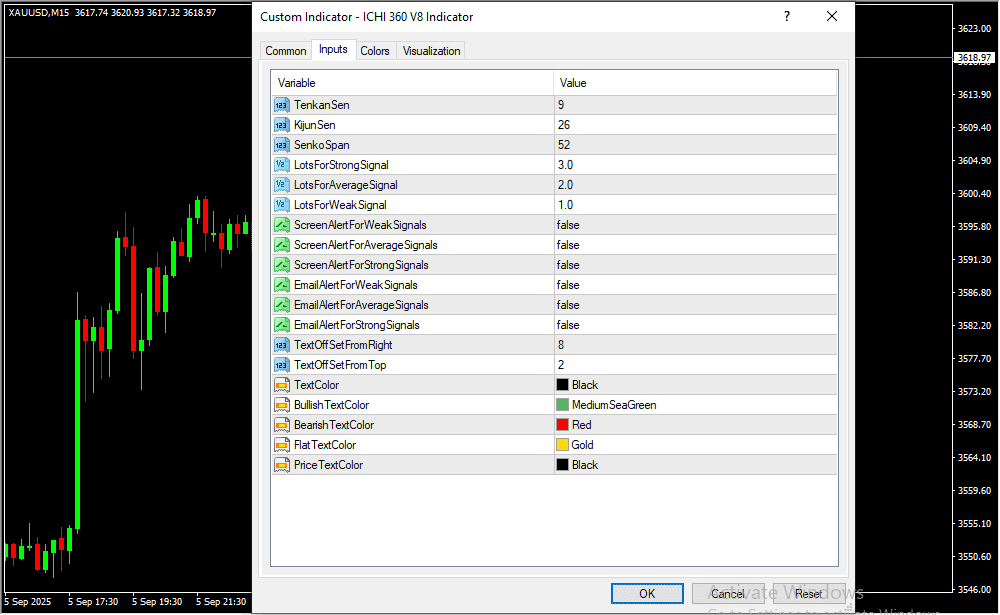
Task: Open PriceTextColor Black color dropdown
Action: (x=695, y=465)
